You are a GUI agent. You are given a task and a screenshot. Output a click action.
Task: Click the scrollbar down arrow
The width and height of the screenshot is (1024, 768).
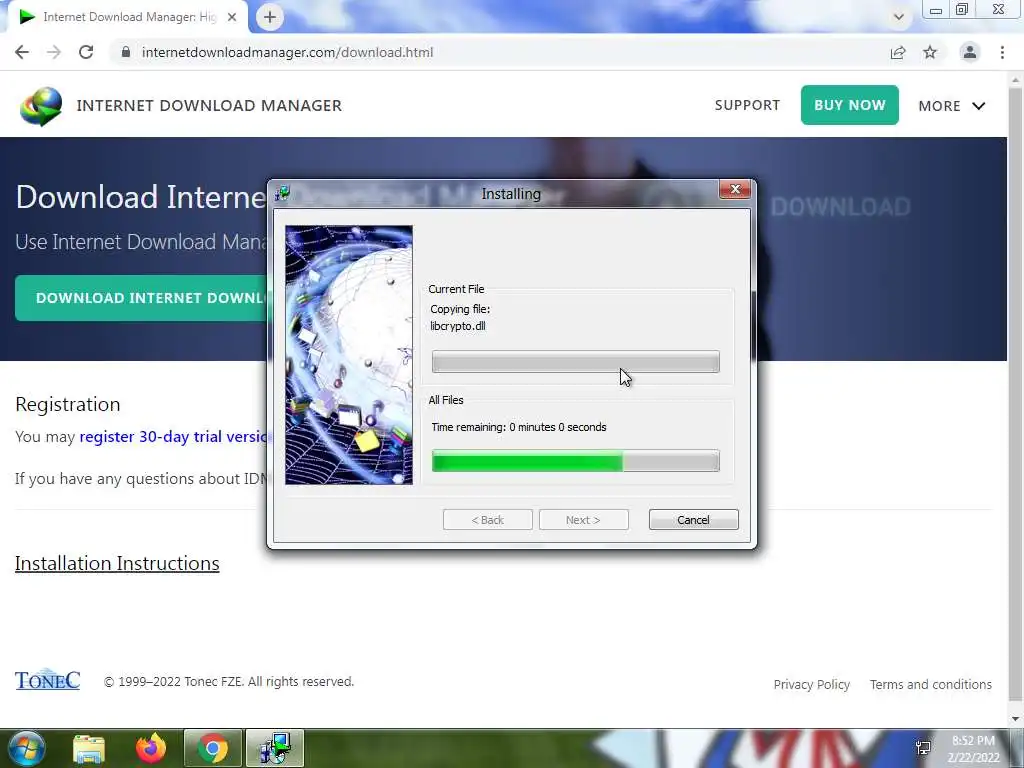pos(1016,718)
